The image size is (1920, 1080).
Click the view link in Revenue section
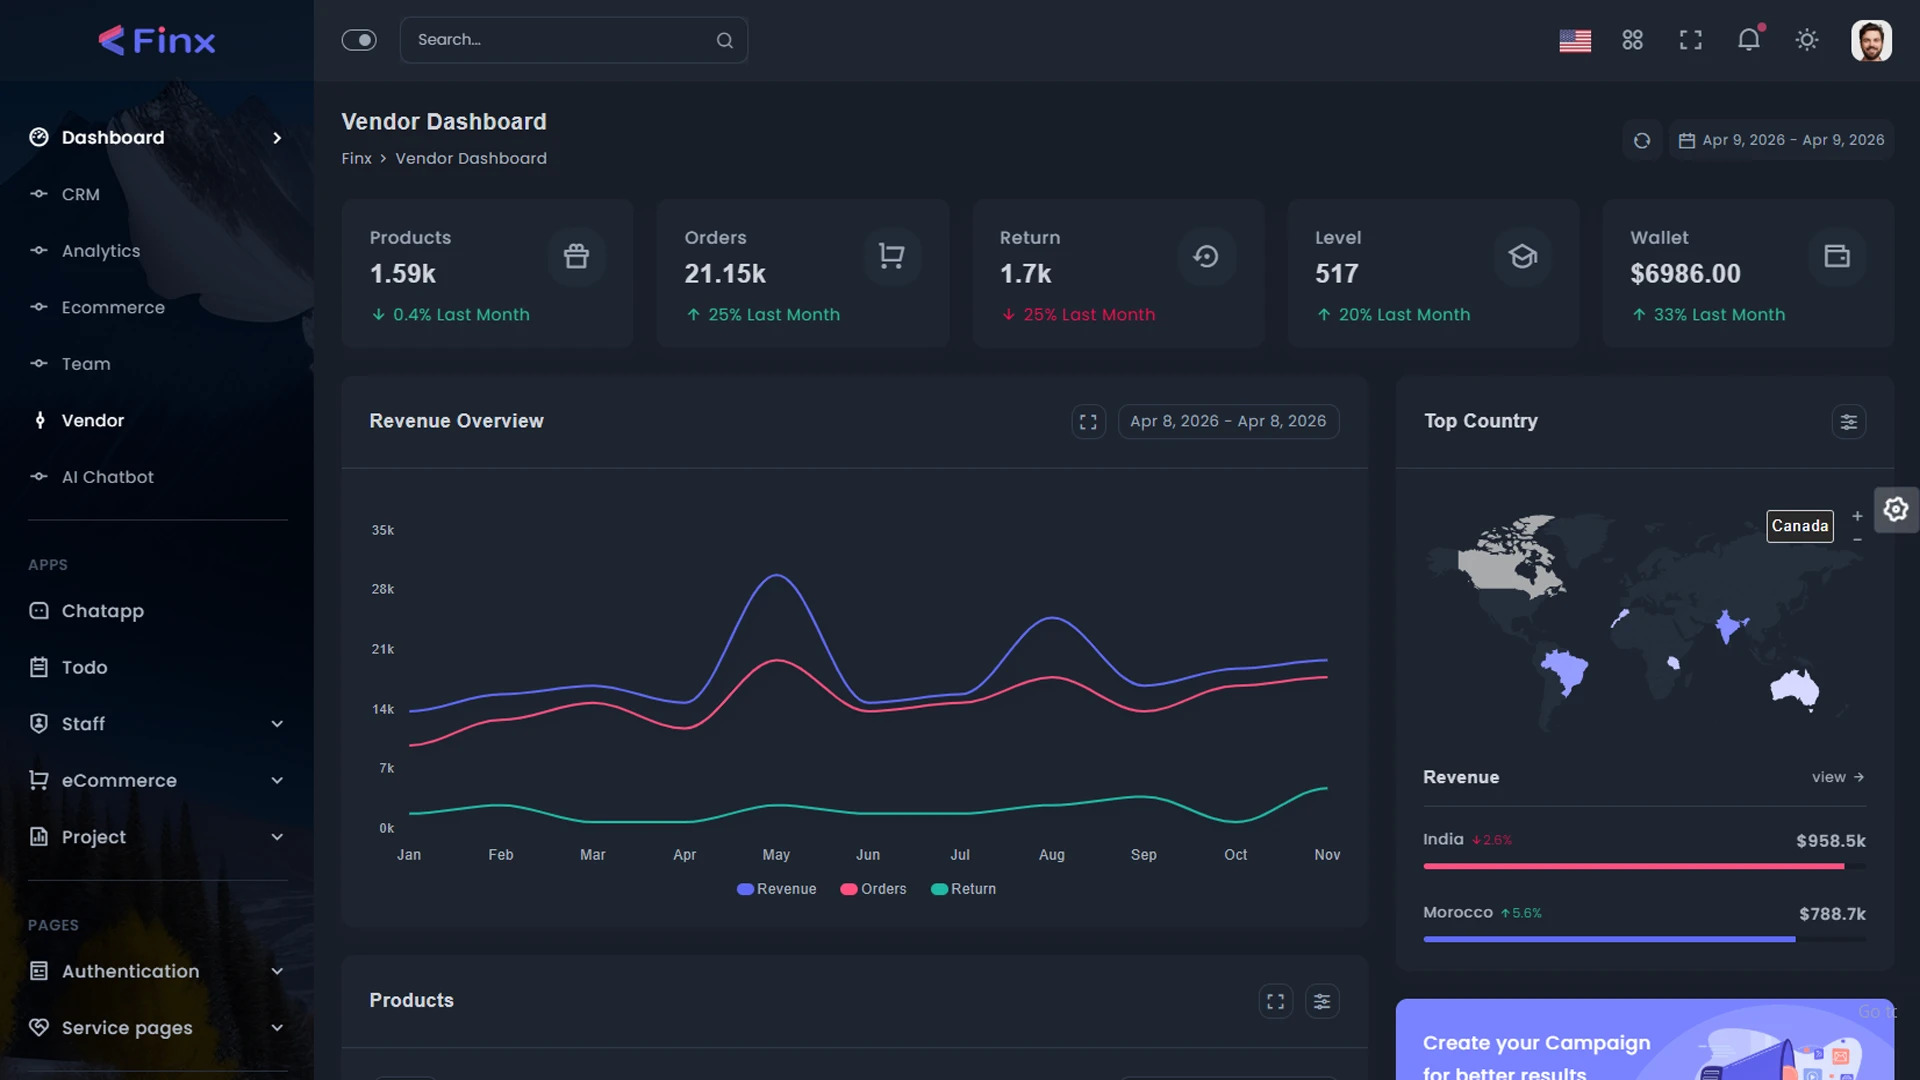click(1838, 777)
